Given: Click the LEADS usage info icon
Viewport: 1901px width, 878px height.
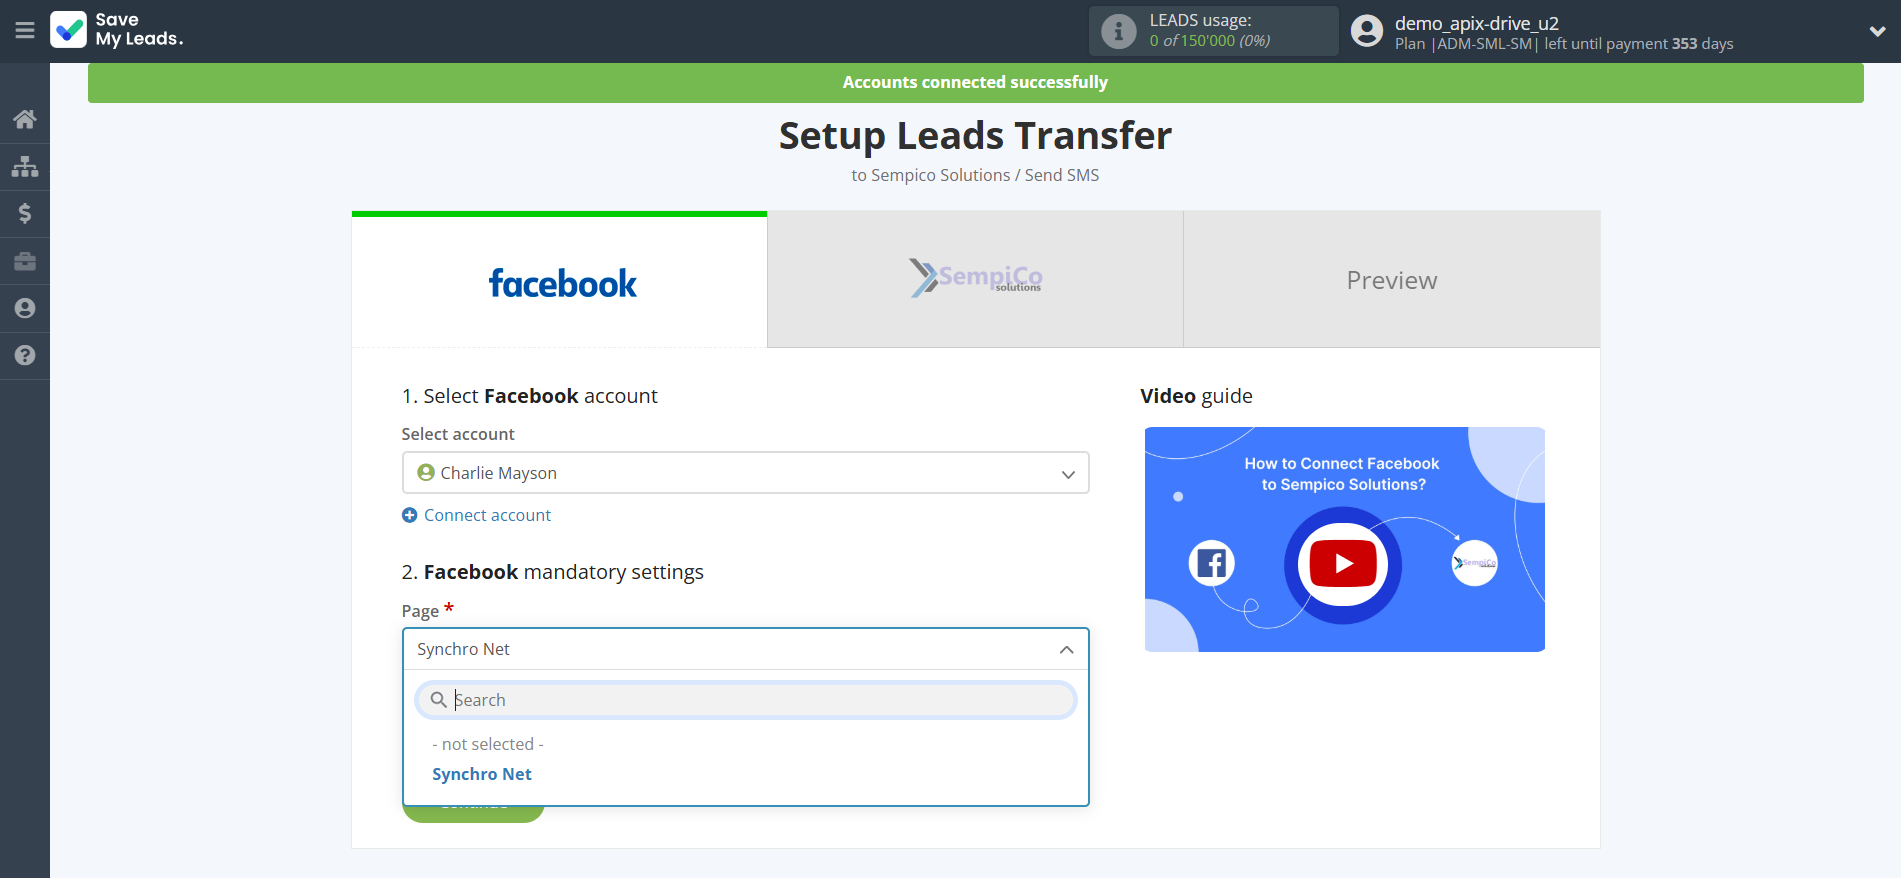Looking at the screenshot, I should pos(1118,31).
